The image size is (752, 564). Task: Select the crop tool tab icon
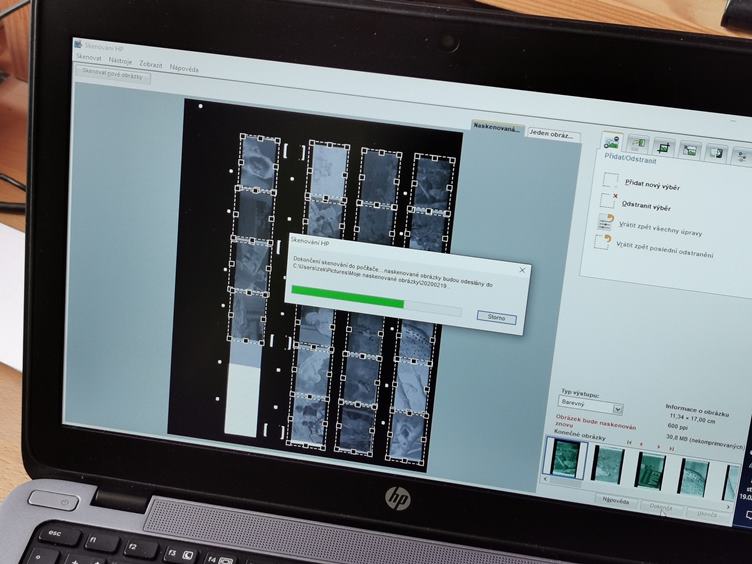click(664, 148)
